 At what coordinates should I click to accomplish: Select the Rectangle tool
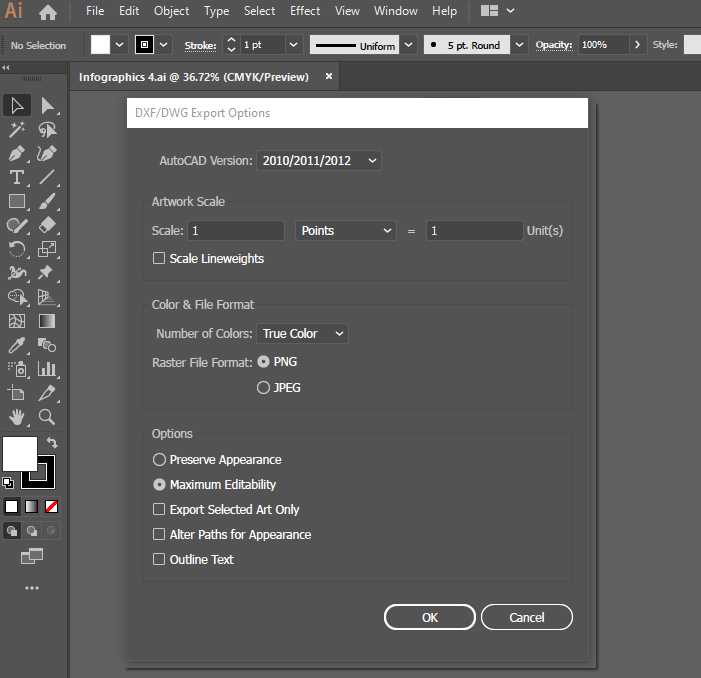pos(17,202)
